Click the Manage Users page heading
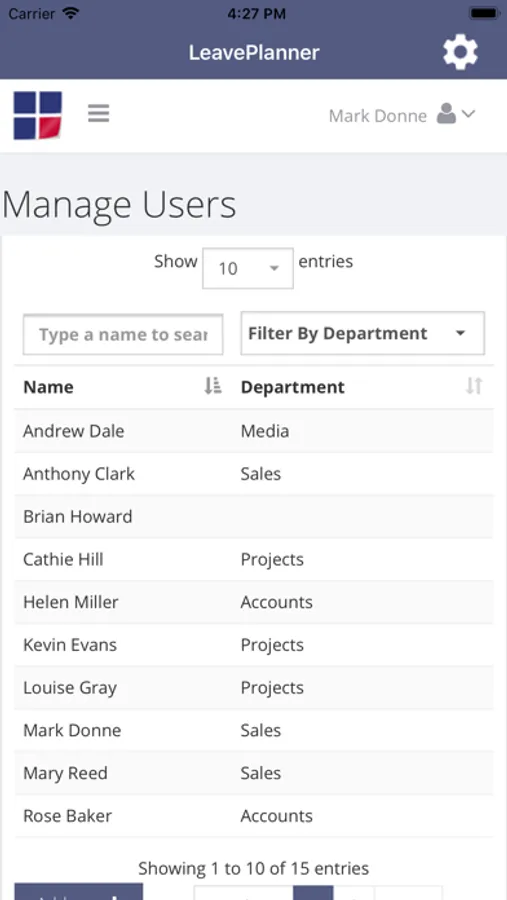The height and width of the screenshot is (900, 507). coord(119,204)
